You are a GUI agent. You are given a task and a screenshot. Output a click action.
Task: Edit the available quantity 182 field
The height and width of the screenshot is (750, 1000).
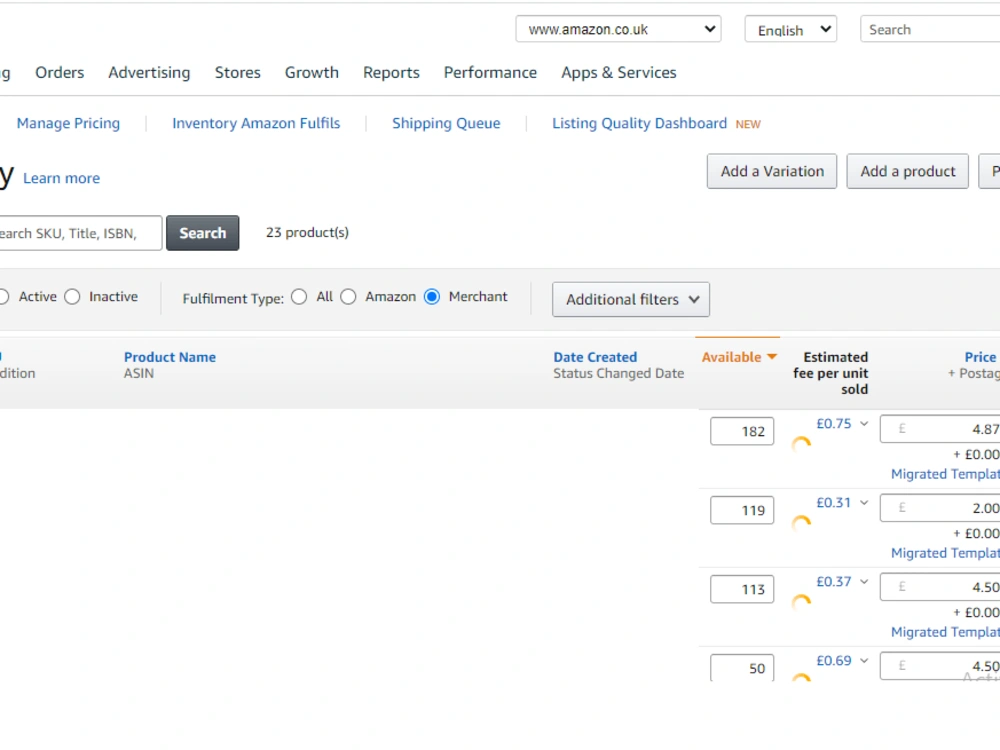[742, 431]
